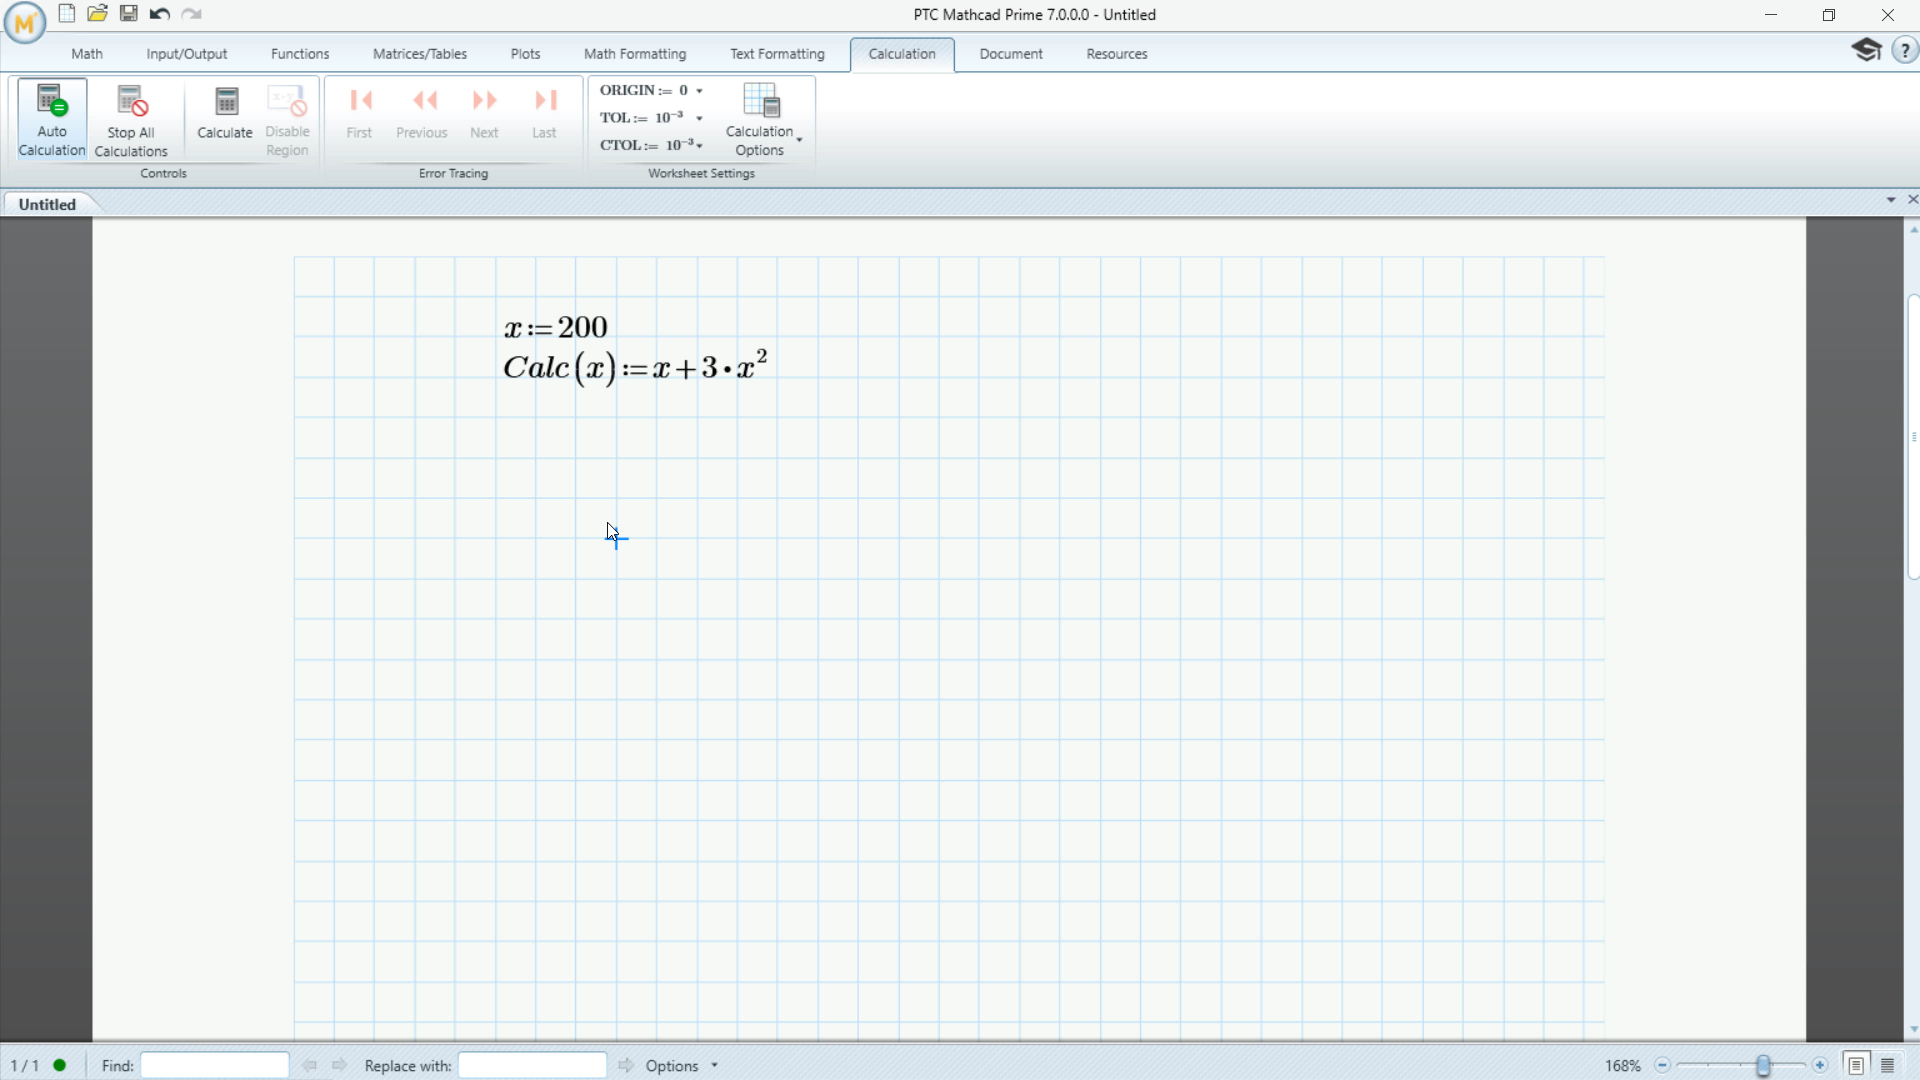
Task: Click the Undo arrow icon
Action: (159, 14)
